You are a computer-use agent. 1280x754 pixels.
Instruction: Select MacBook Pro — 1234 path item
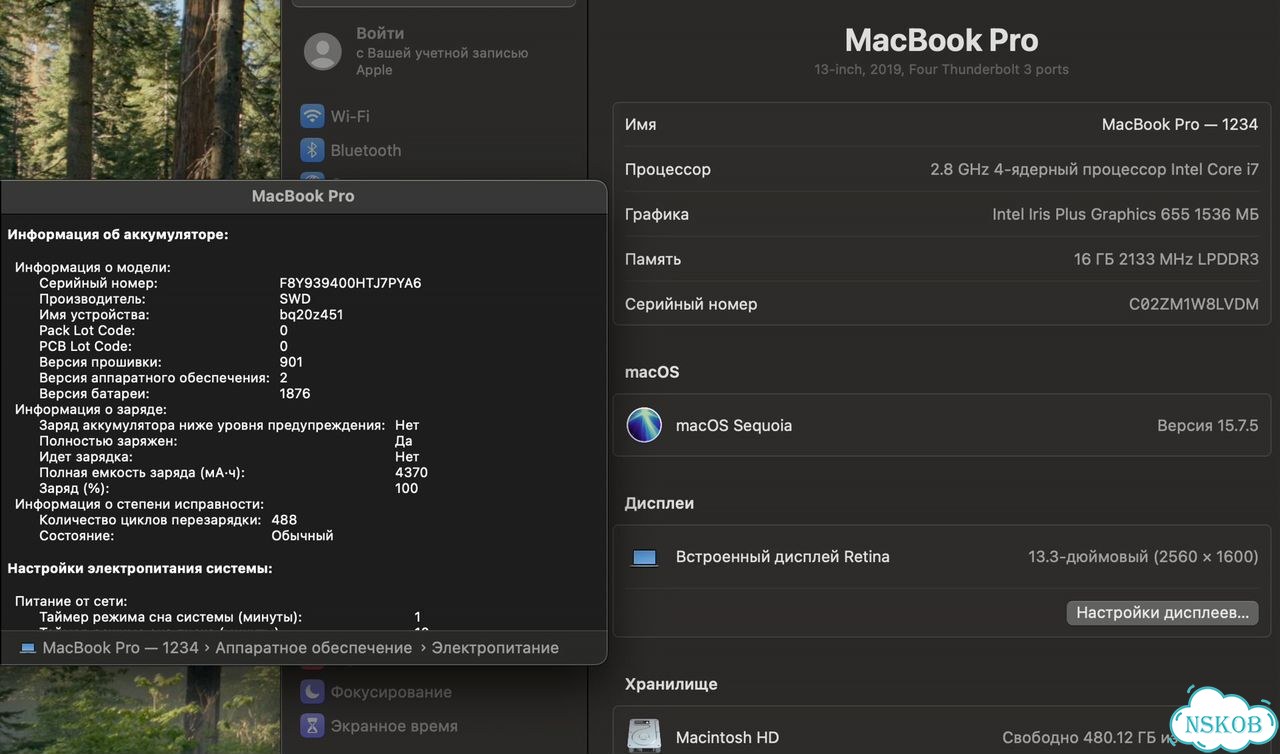coord(120,648)
